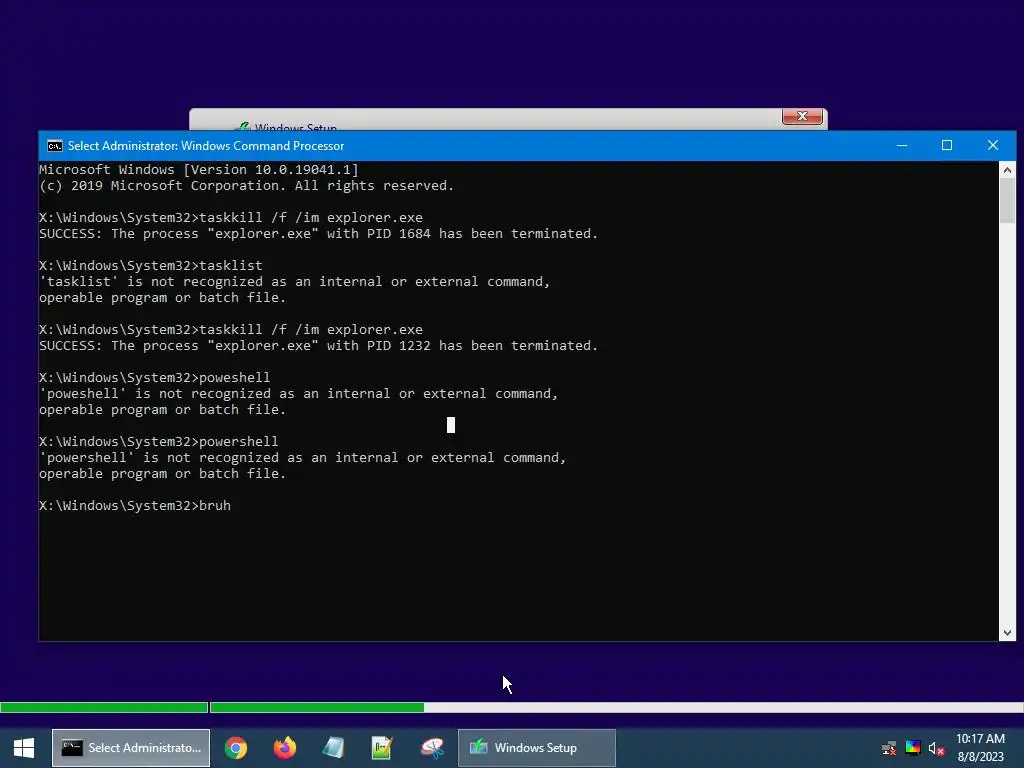The image size is (1024, 768).
Task: Open the Windows Start button
Action: [24, 748]
